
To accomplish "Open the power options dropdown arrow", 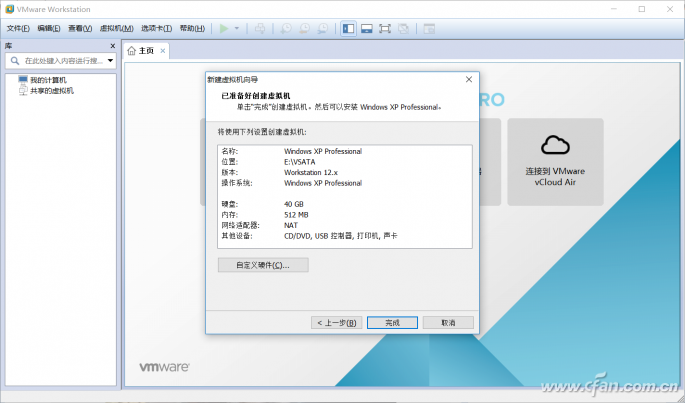I will pos(237,28).
